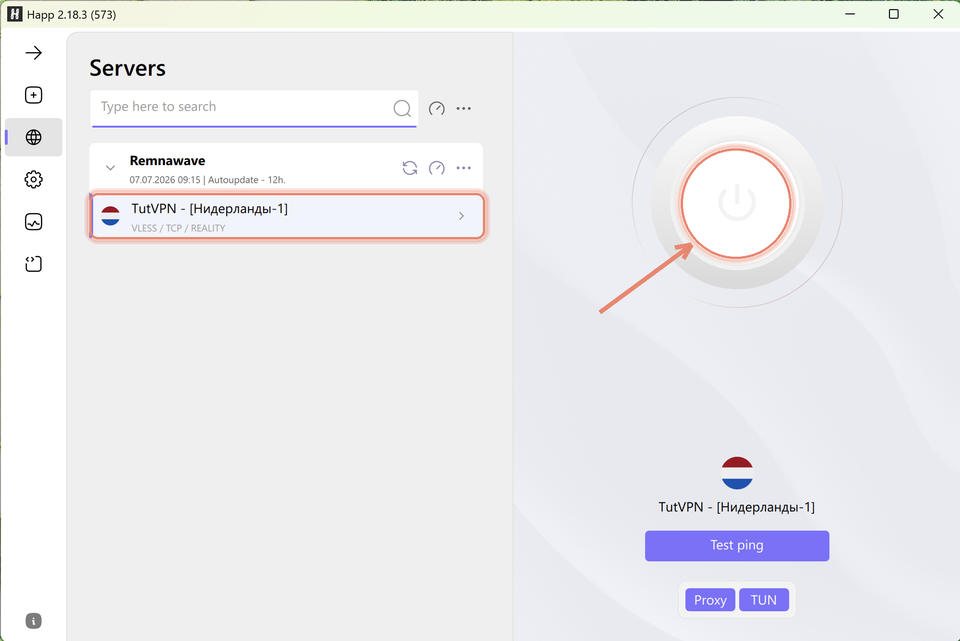Click the Test ping button

pyautogui.click(x=737, y=545)
